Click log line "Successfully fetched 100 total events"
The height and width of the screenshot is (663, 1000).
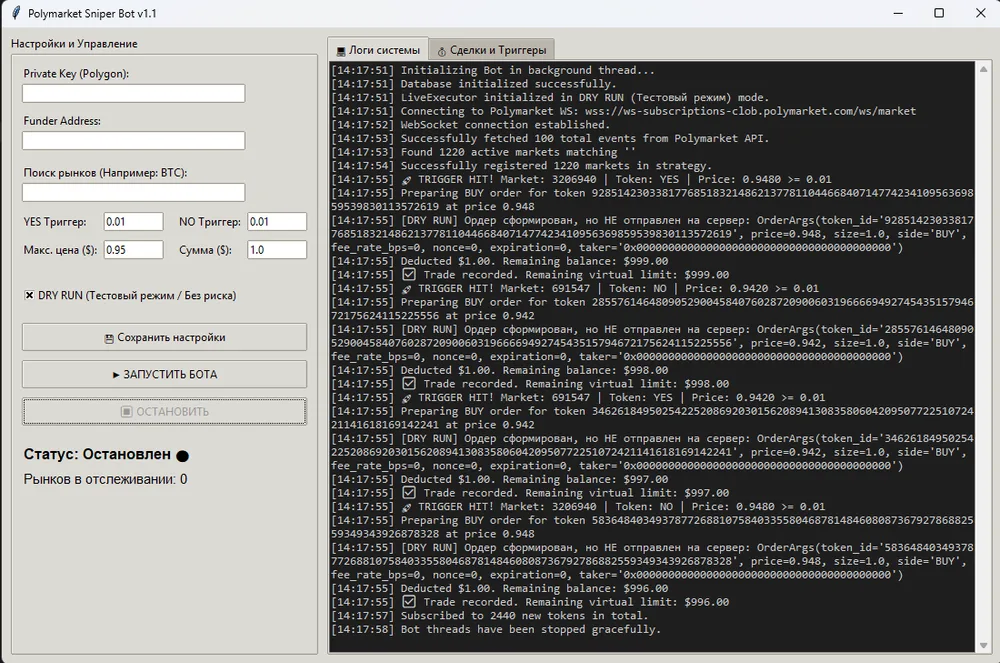tap(550, 138)
